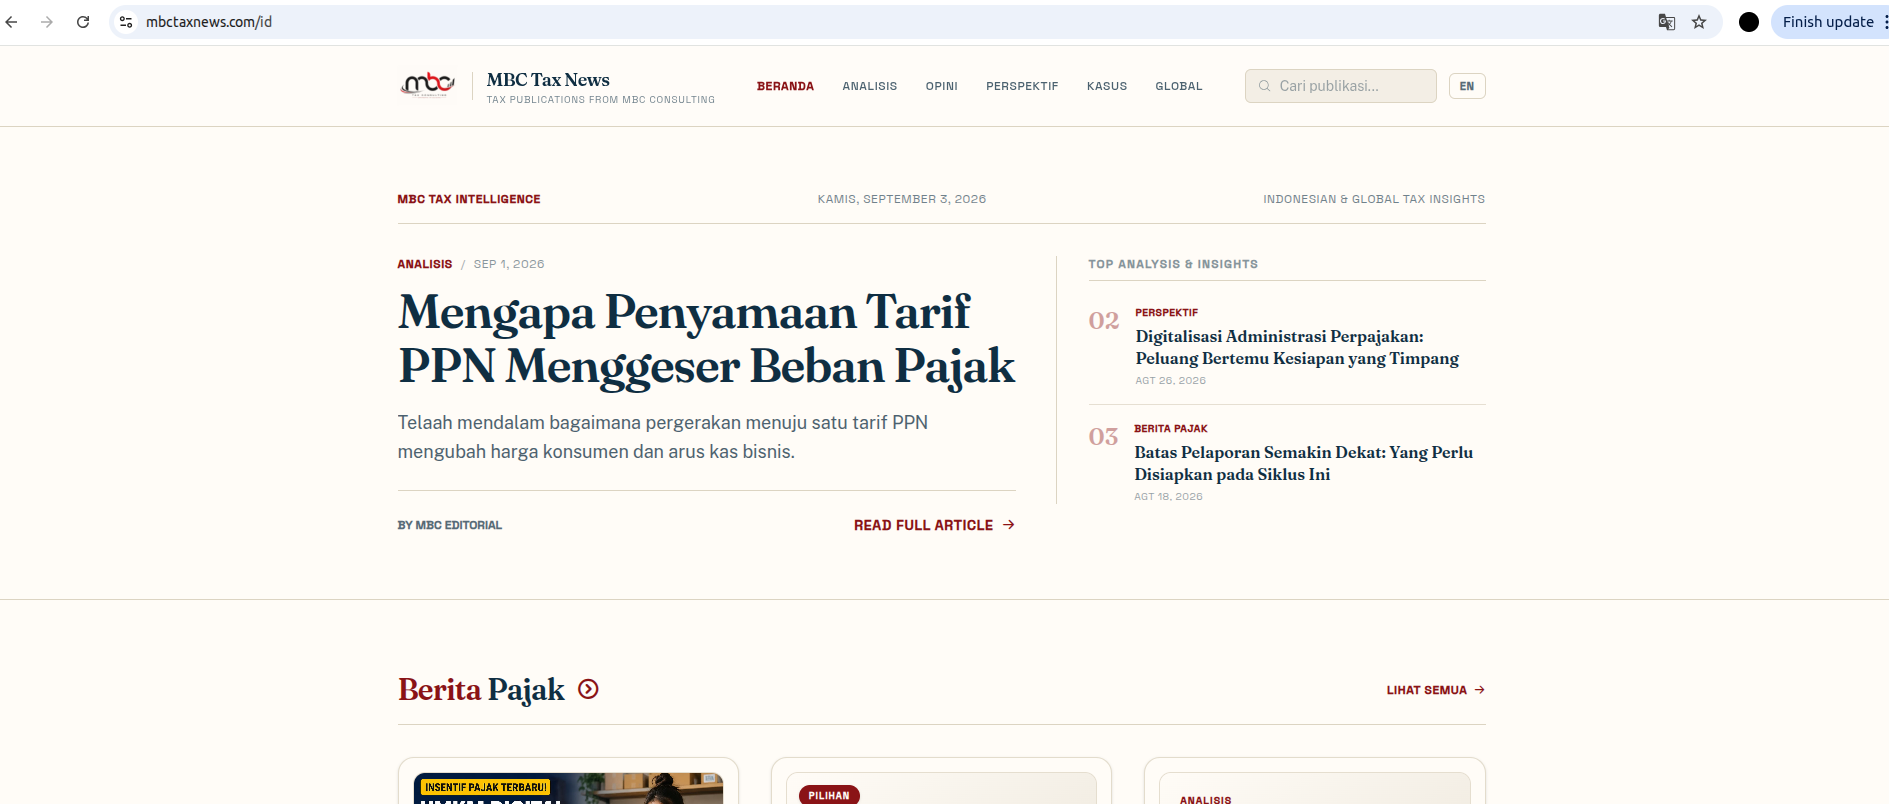This screenshot has height=804, width=1889.
Task: Click the browser forward arrow
Action: (x=47, y=22)
